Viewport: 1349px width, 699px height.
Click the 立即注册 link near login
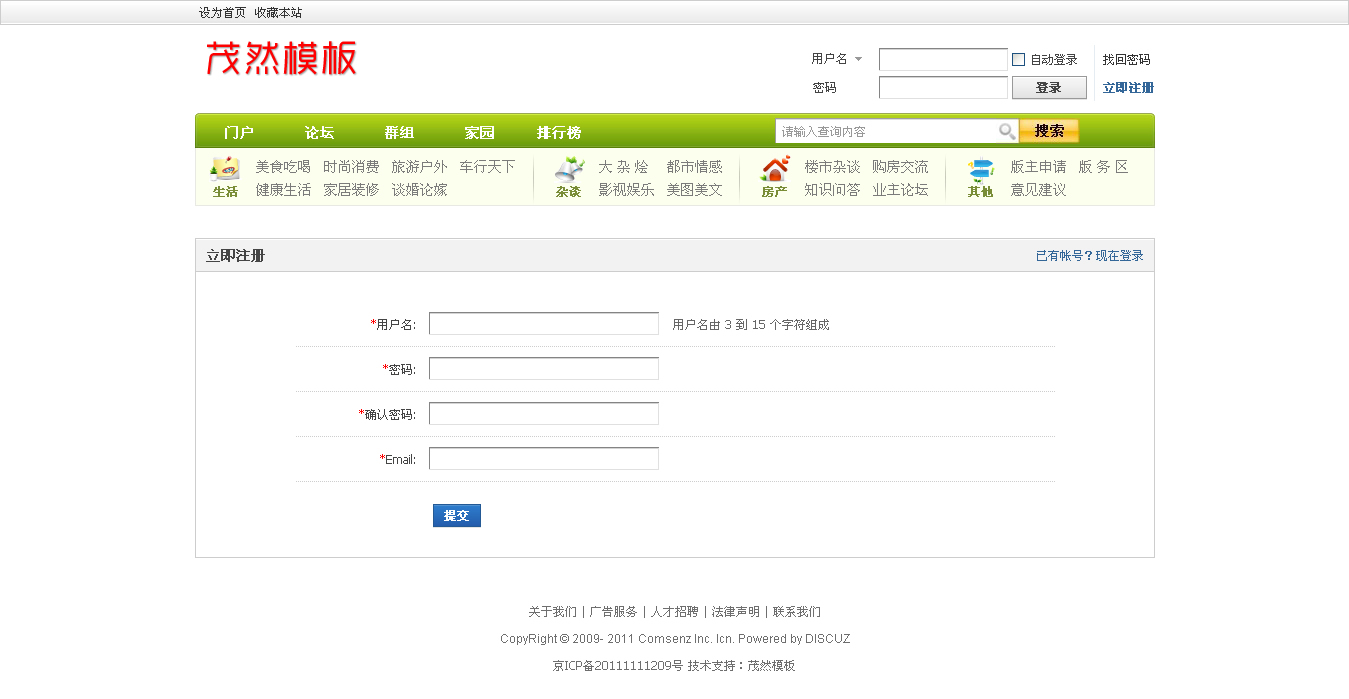tap(1128, 88)
